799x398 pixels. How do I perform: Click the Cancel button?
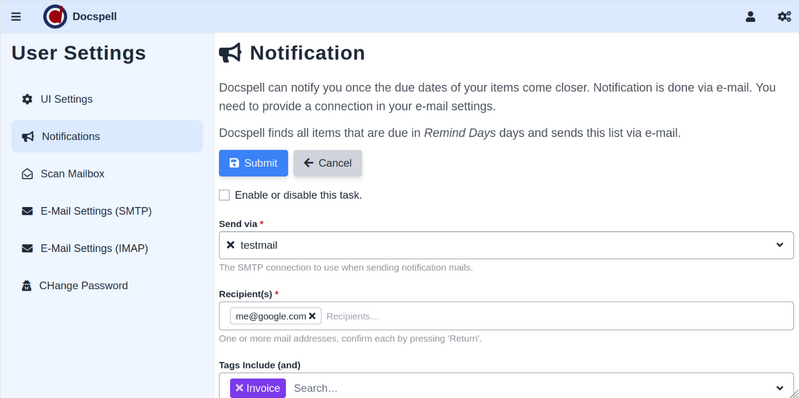(328, 163)
